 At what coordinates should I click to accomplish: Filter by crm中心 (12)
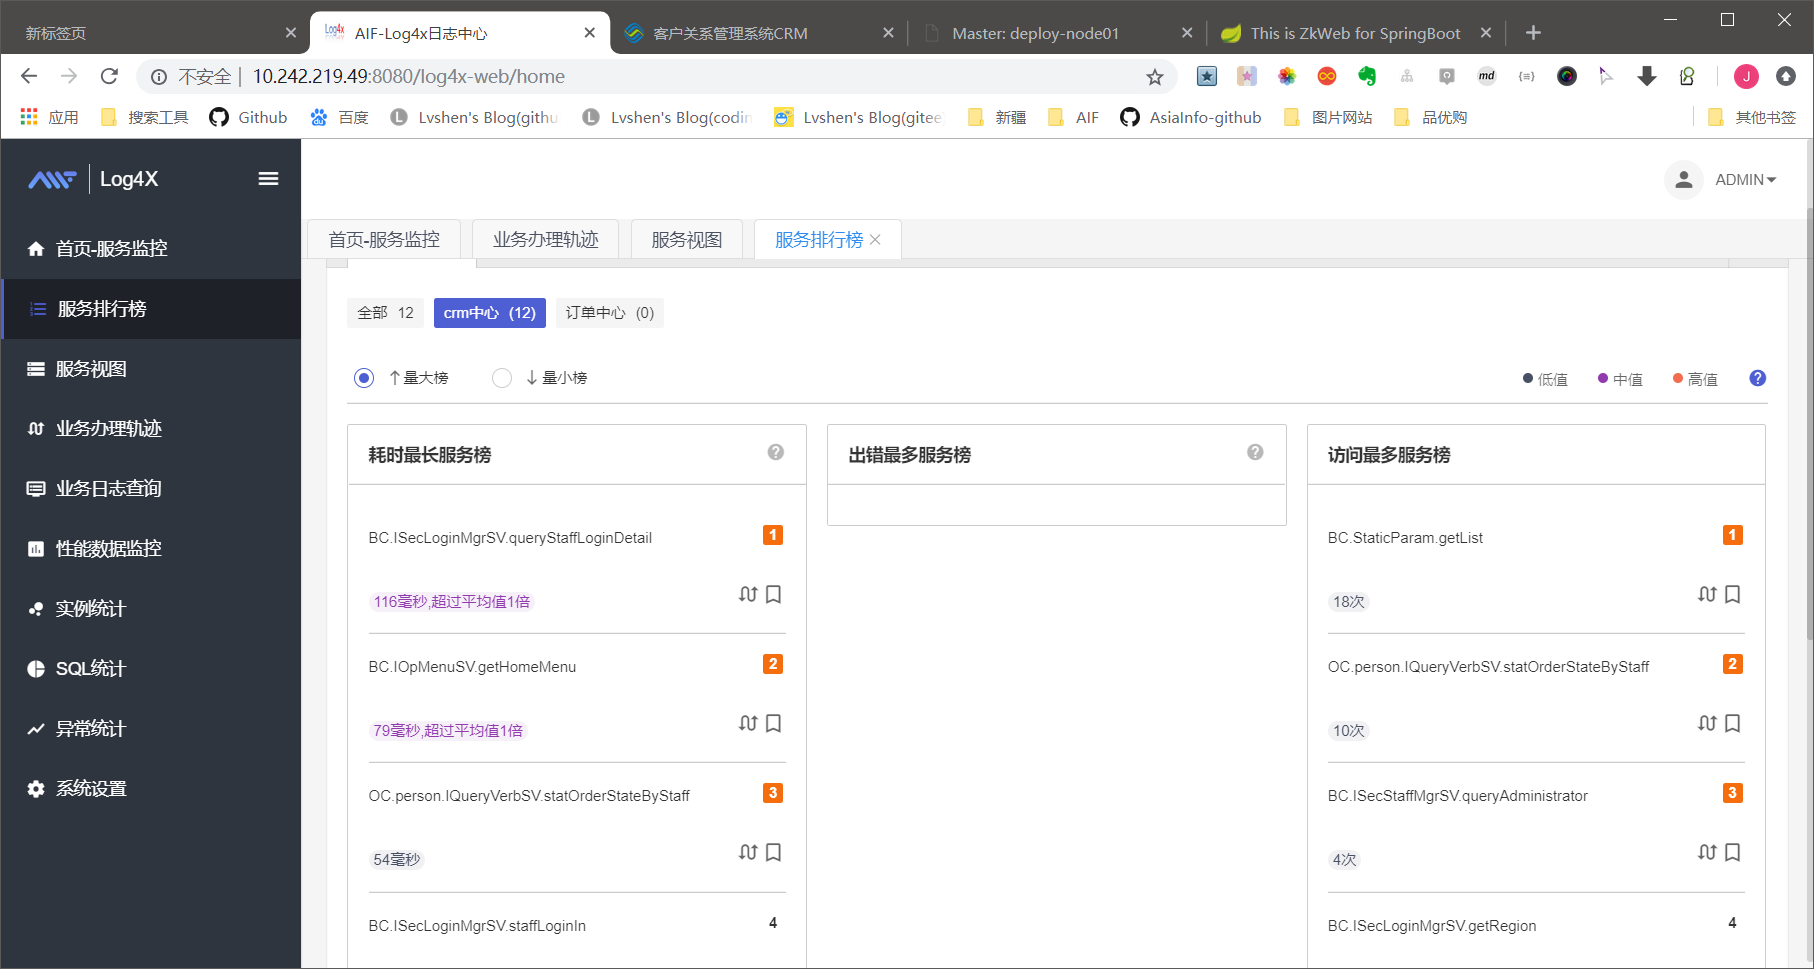click(x=490, y=313)
